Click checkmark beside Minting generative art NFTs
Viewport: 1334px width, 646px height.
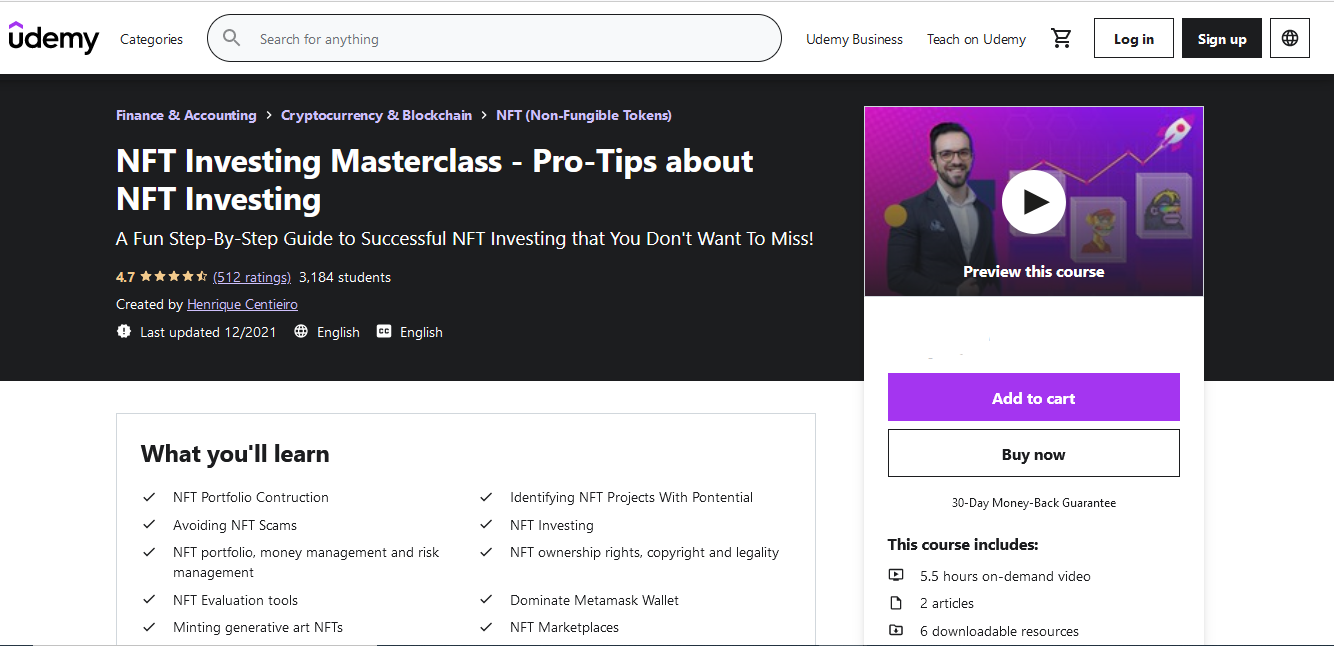149,627
